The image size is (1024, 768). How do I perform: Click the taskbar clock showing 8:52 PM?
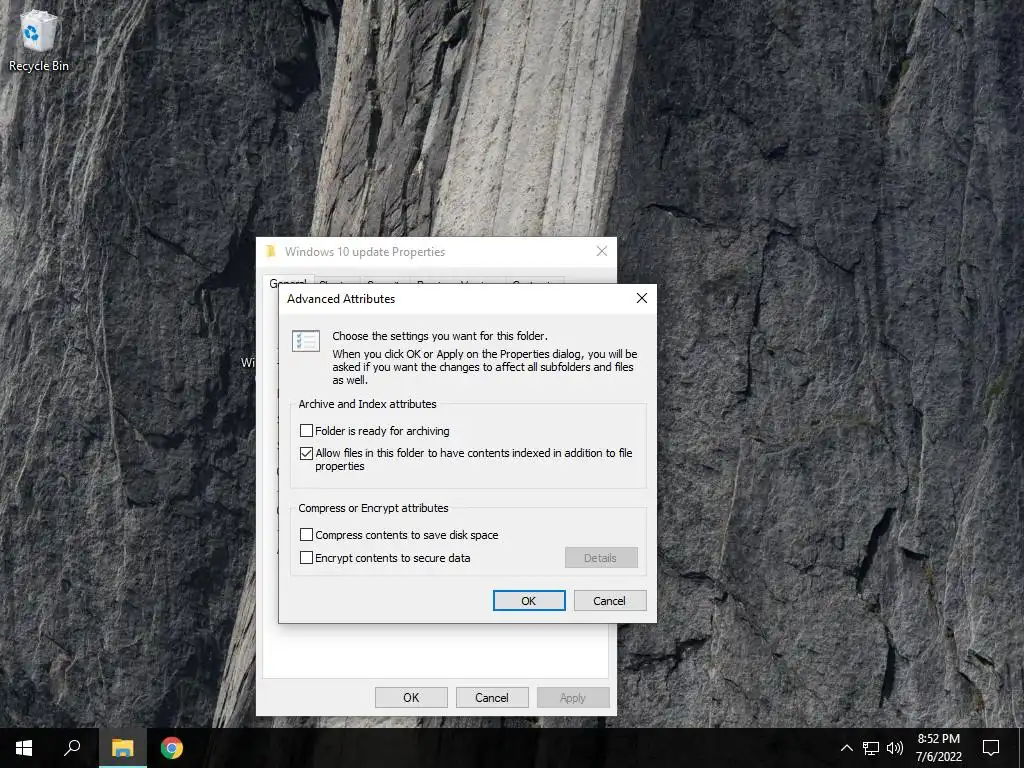coord(938,748)
